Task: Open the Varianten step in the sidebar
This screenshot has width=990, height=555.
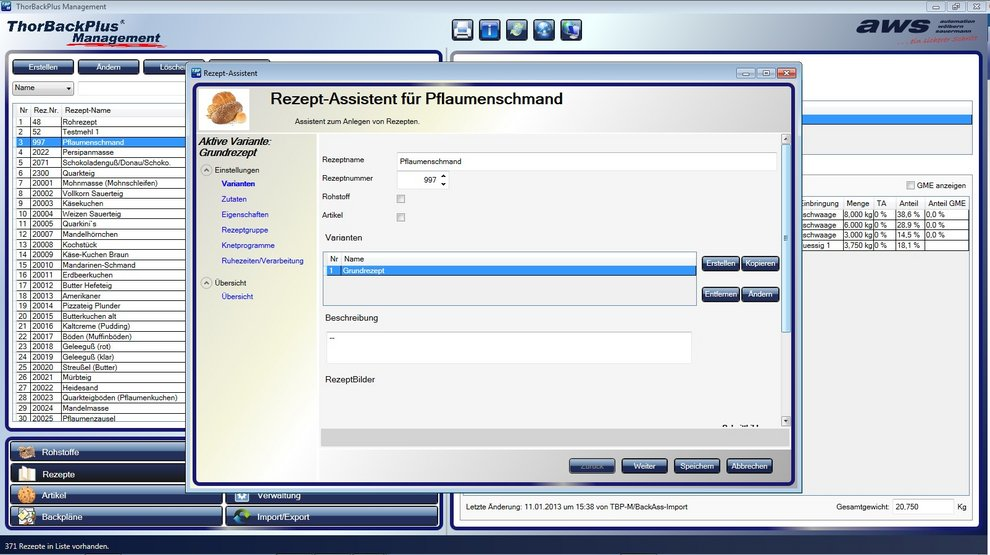Action: [x=238, y=184]
